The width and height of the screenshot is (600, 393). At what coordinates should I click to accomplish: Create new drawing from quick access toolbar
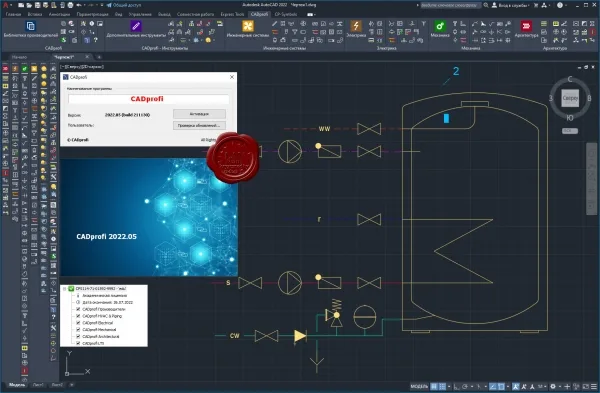pos(21,5)
